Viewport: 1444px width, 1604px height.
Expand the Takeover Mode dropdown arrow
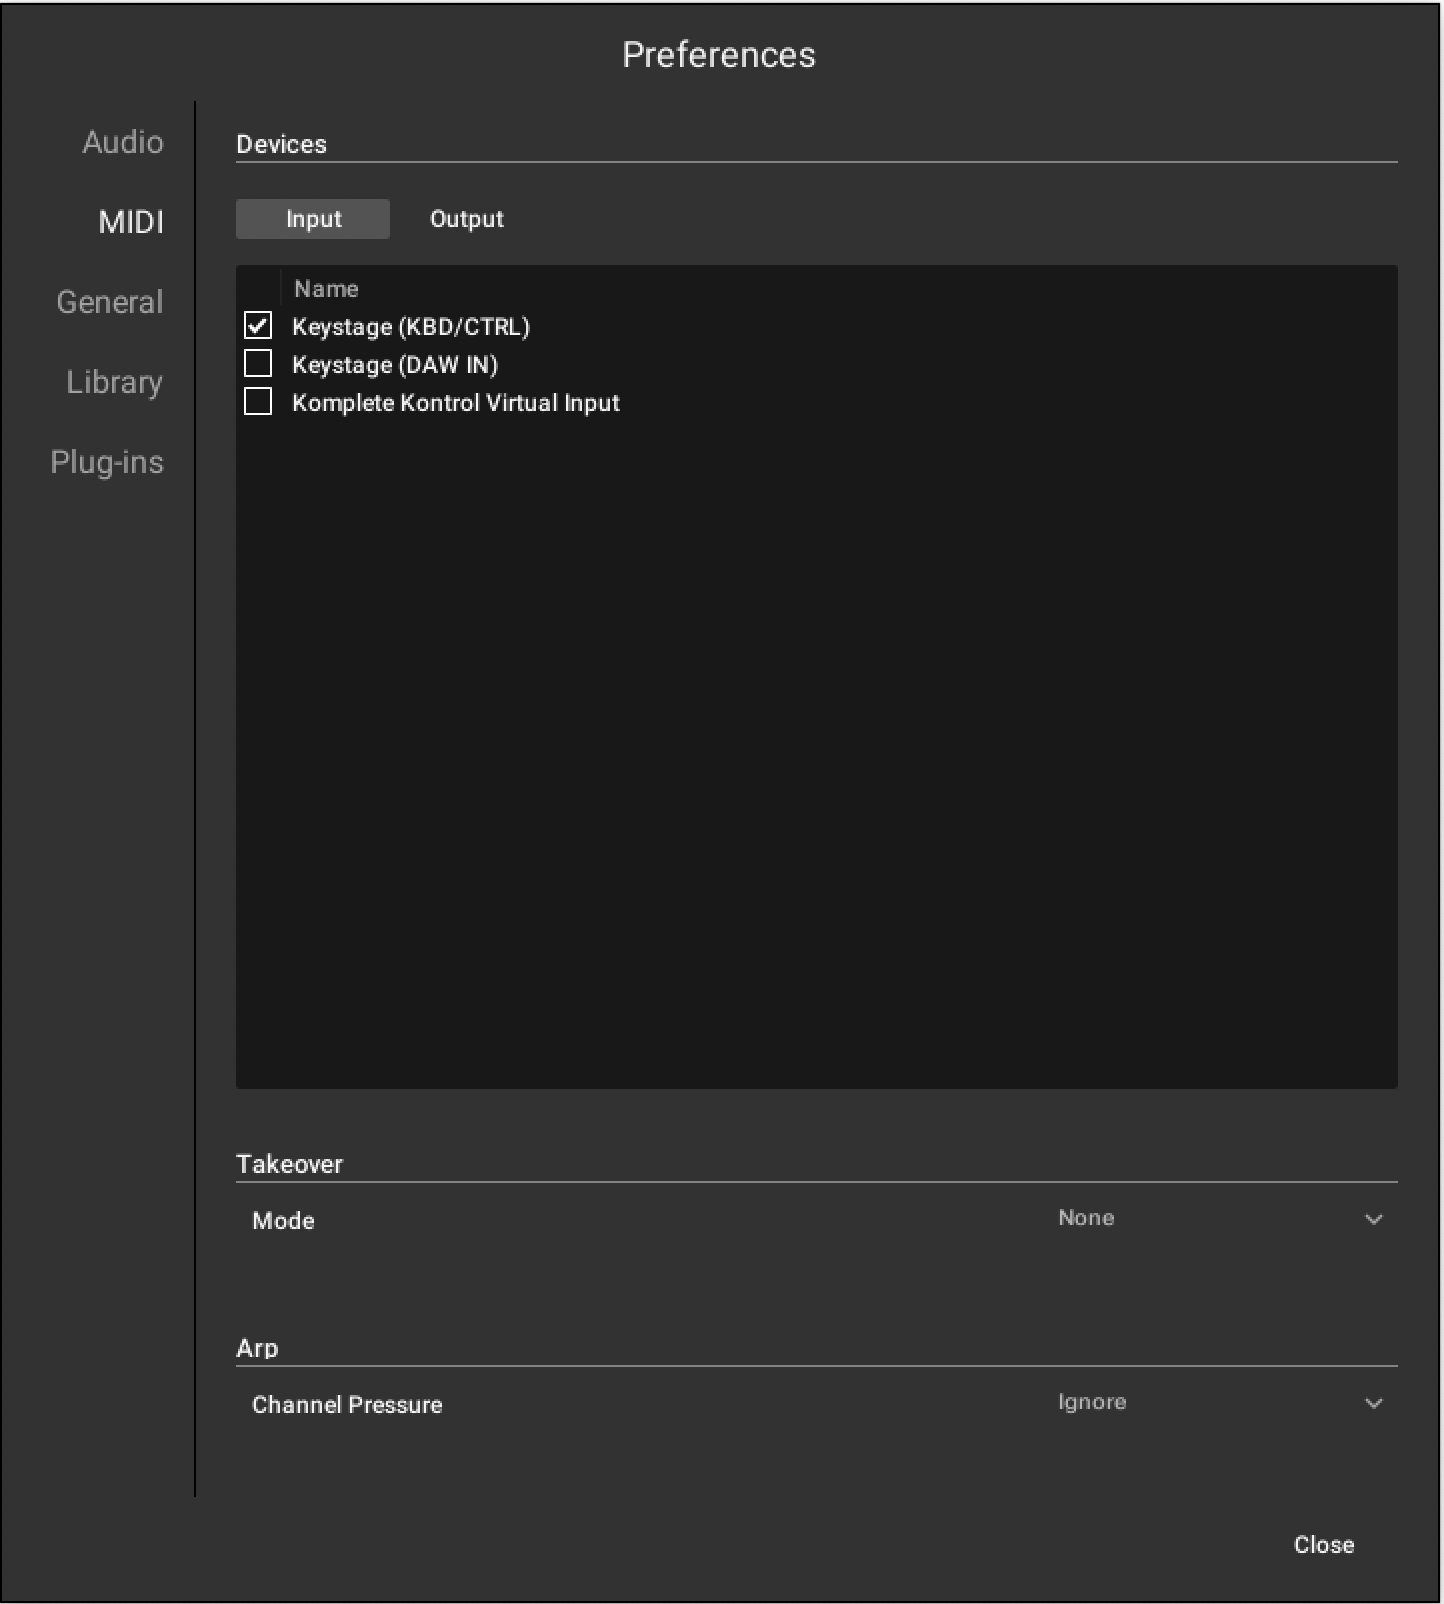click(1374, 1219)
